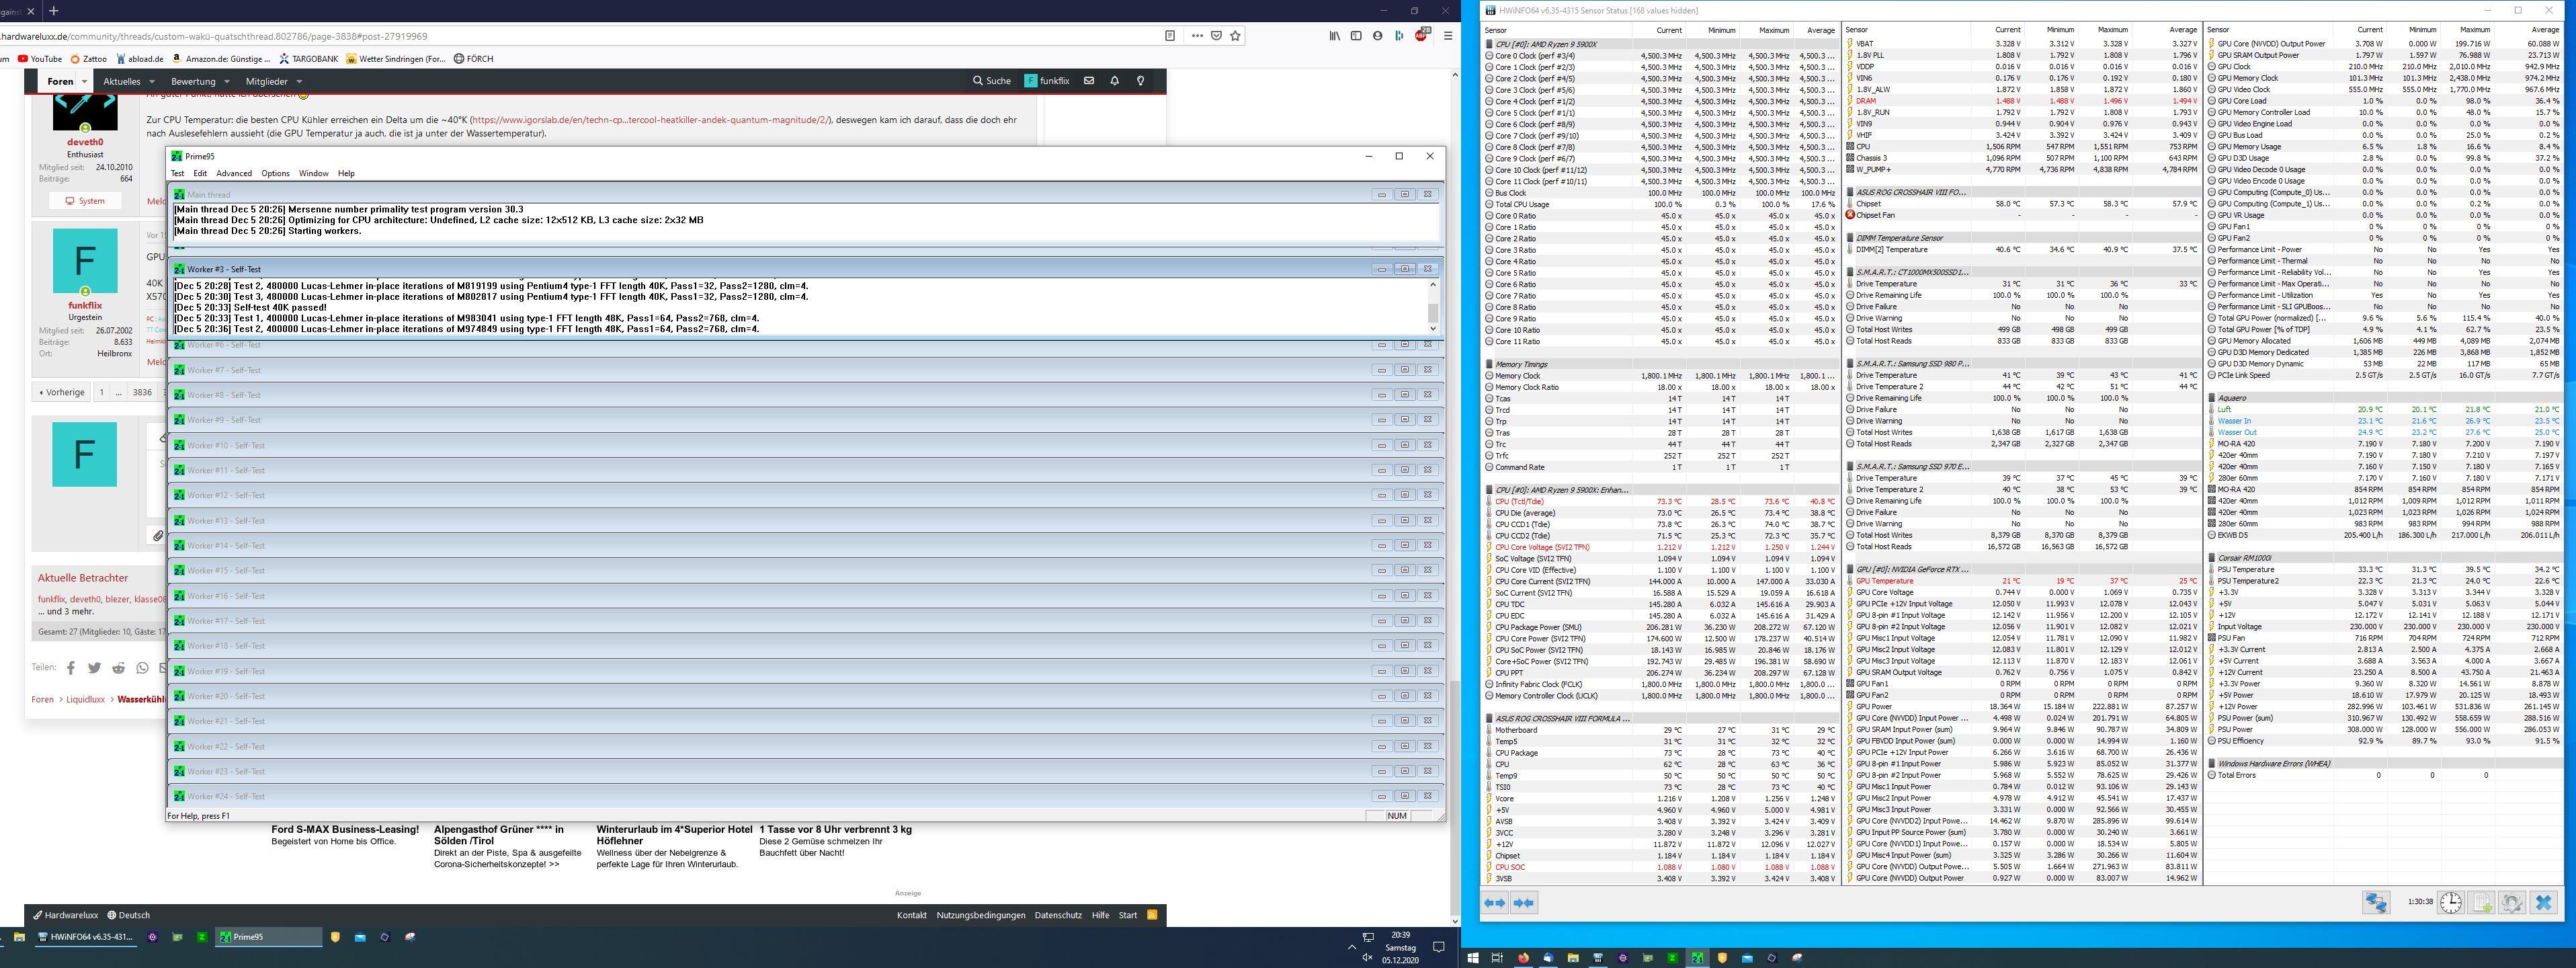Screen dimensions: 2576x968
Task: Open Prime95 Options menu
Action: click(x=275, y=173)
